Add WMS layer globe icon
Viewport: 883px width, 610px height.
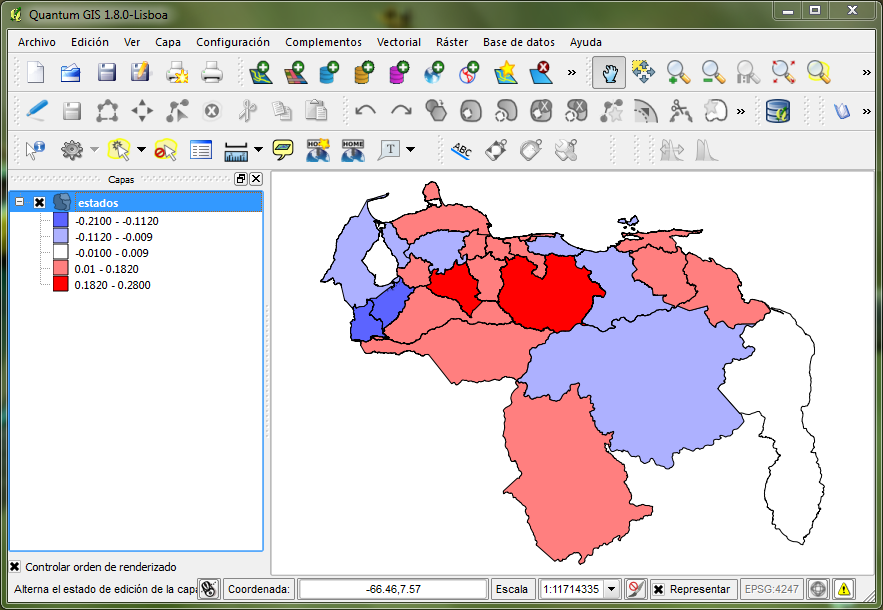434,73
